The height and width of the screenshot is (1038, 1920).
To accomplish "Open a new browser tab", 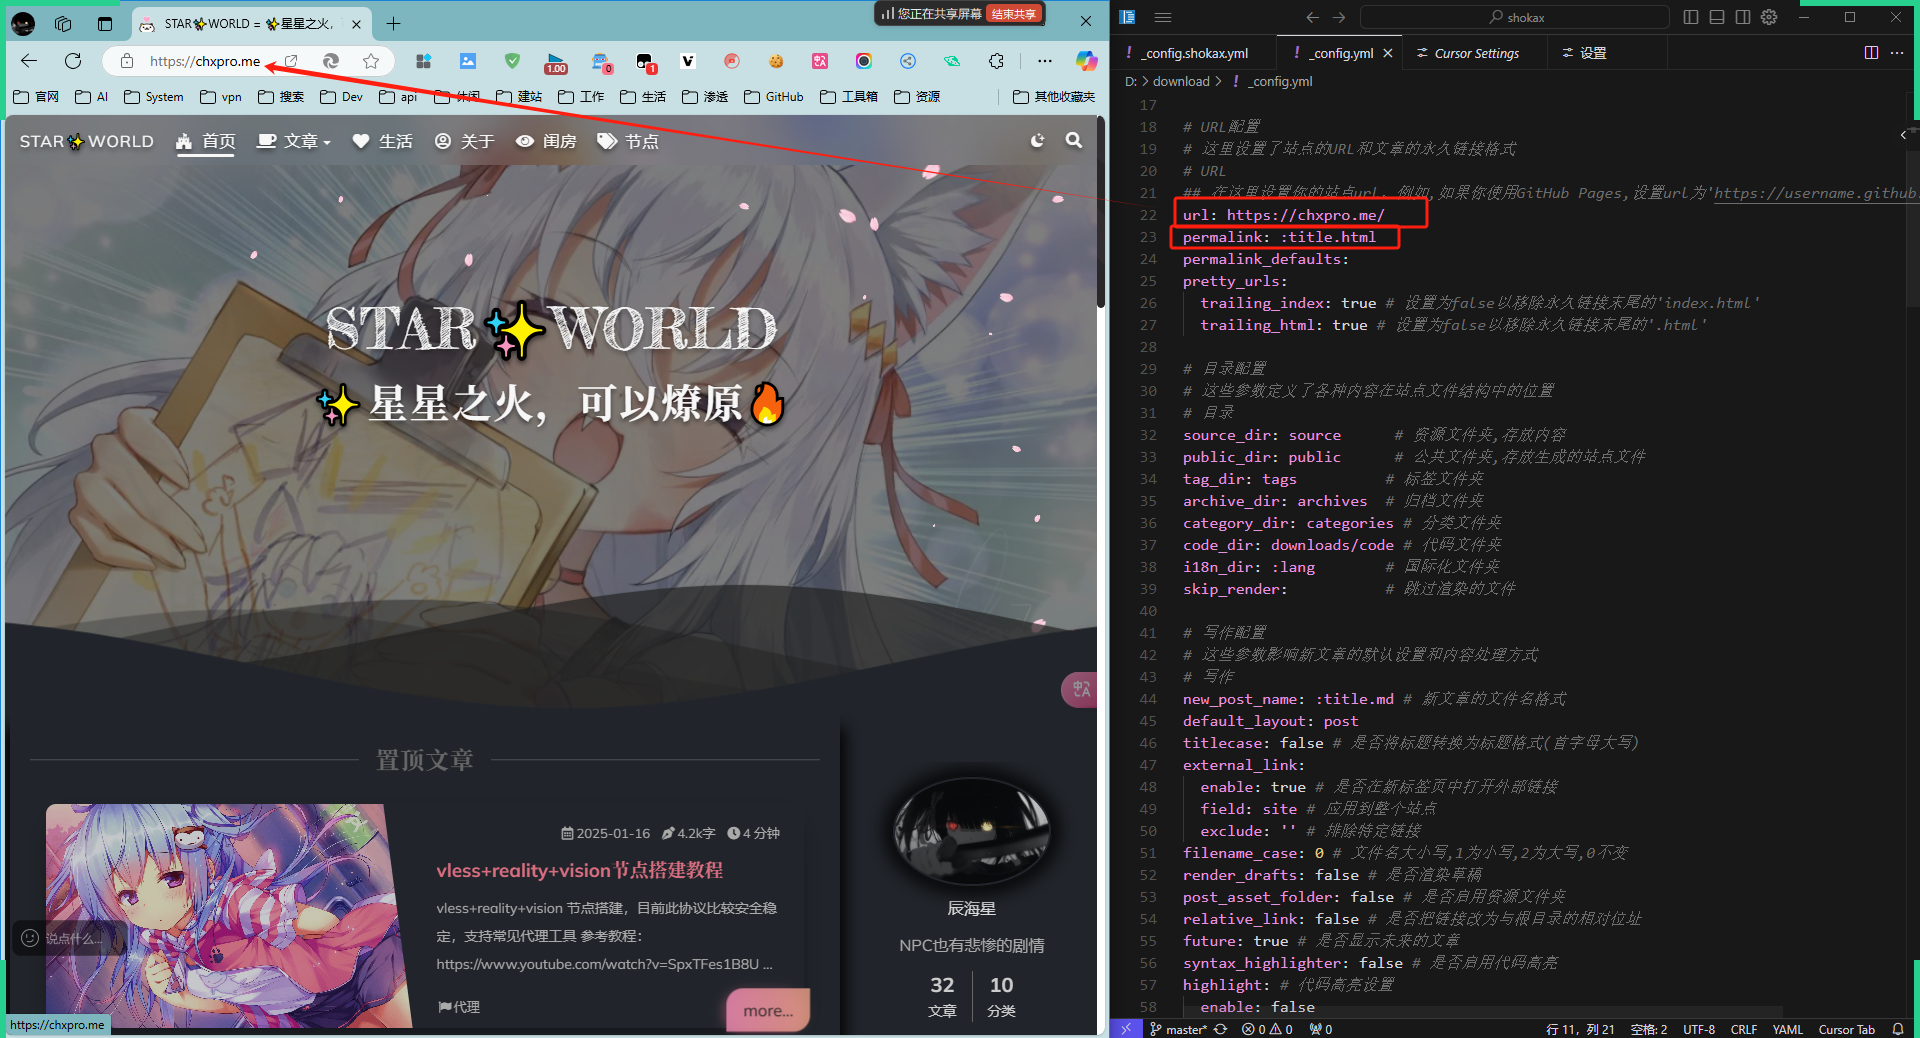I will (x=394, y=24).
